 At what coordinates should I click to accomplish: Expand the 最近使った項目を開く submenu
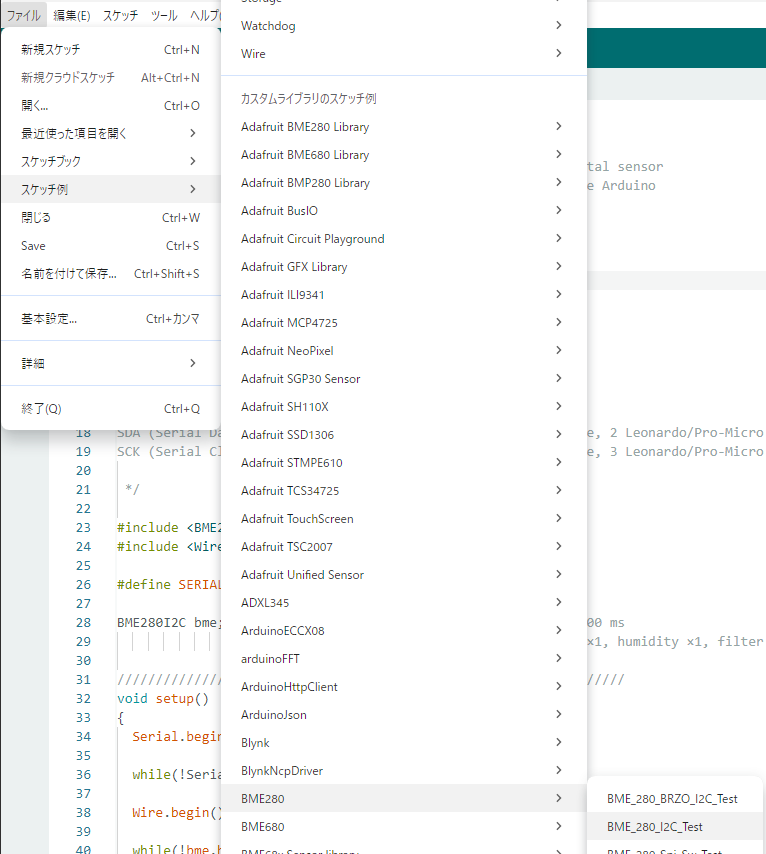pyautogui.click(x=75, y=133)
